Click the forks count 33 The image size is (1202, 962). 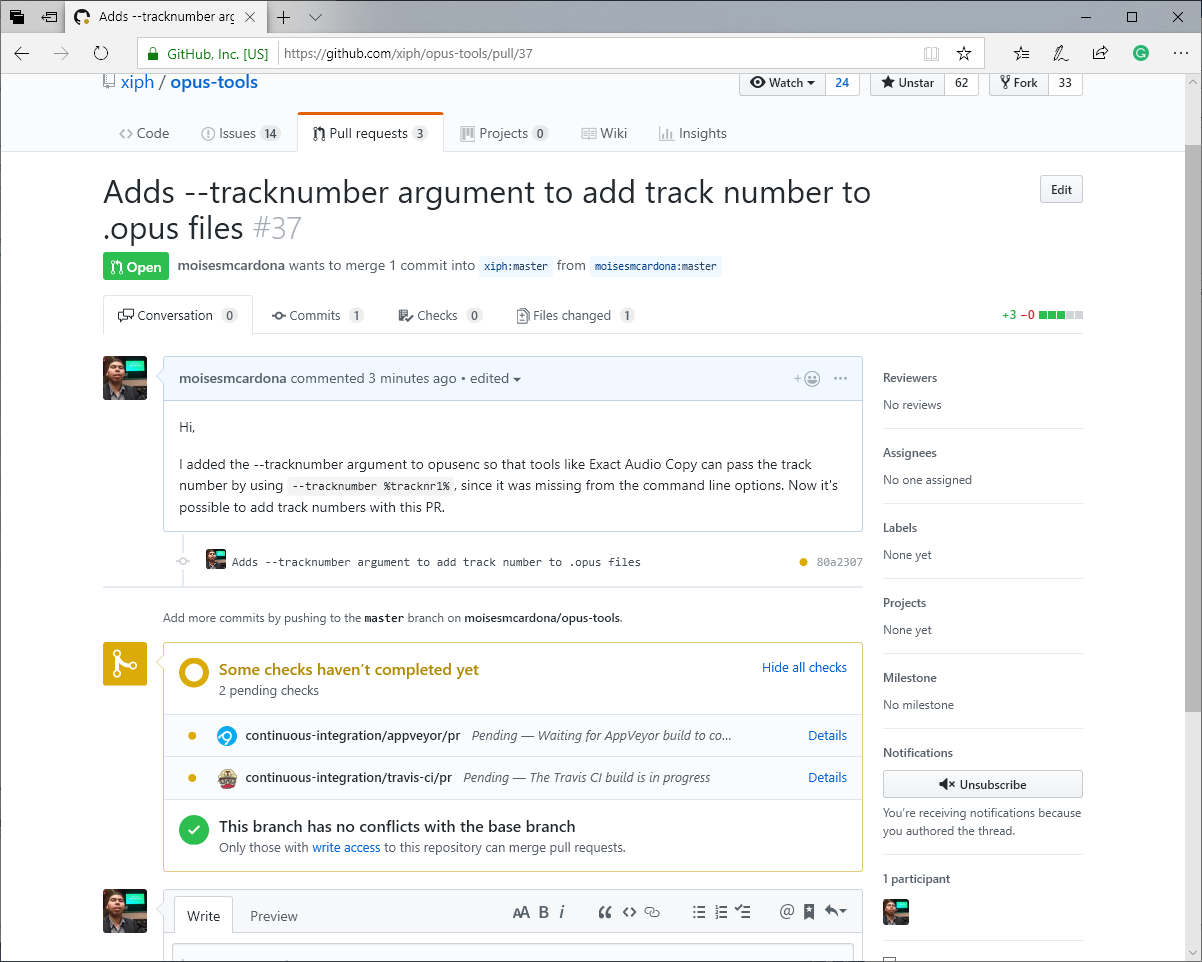(x=1065, y=83)
